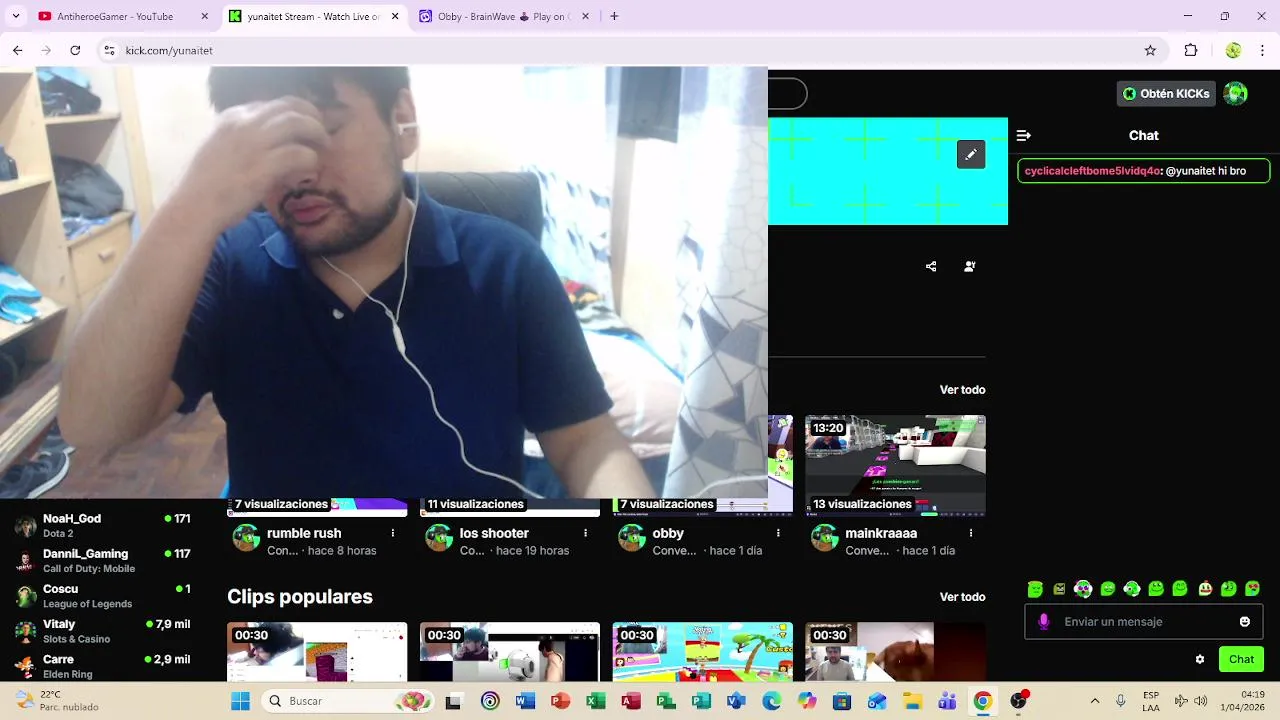Click the follow user icon below banner
Viewport: 1280px width, 720px height.
[x=969, y=266]
